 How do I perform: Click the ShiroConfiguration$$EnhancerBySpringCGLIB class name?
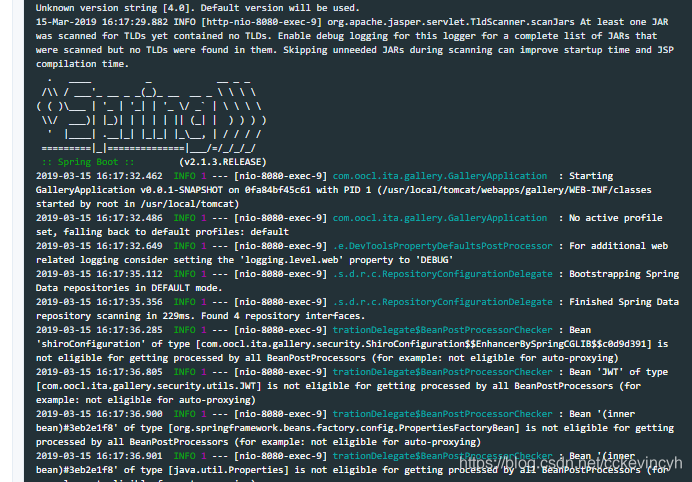point(421,344)
